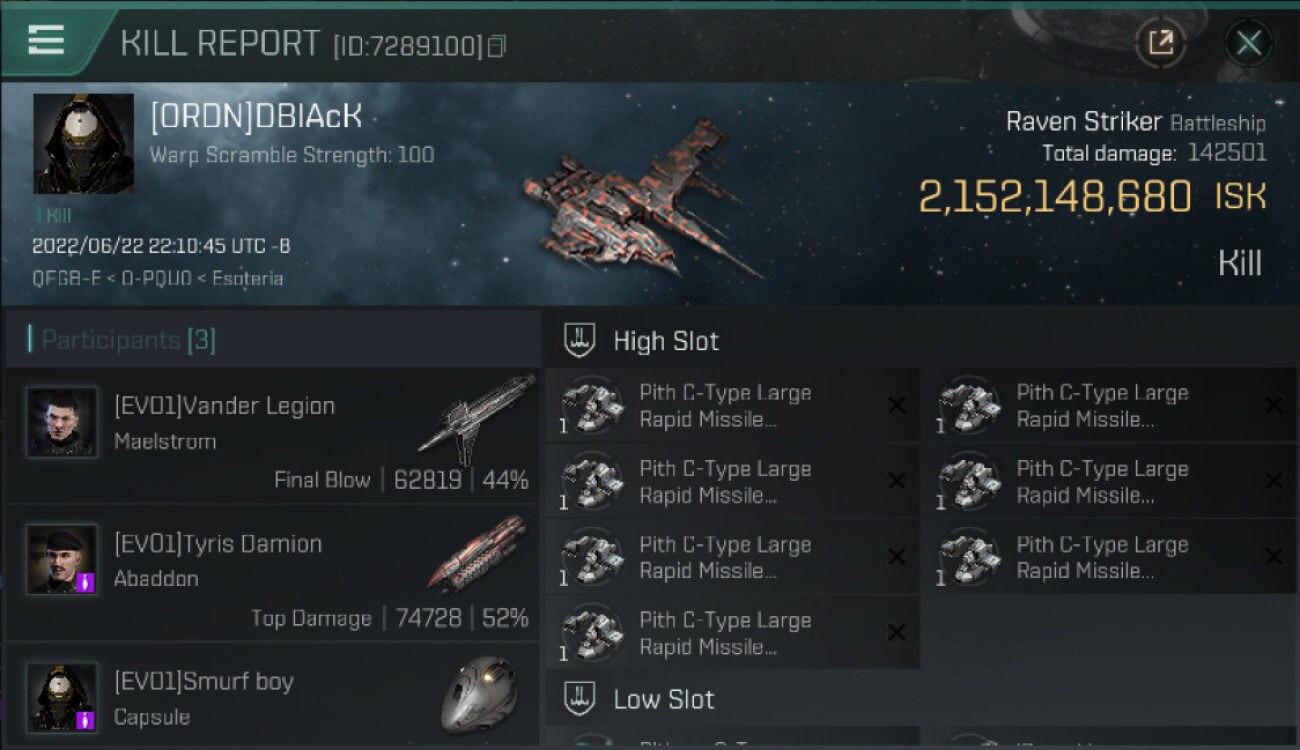Click Vander Legion's pilot portrait

point(62,422)
